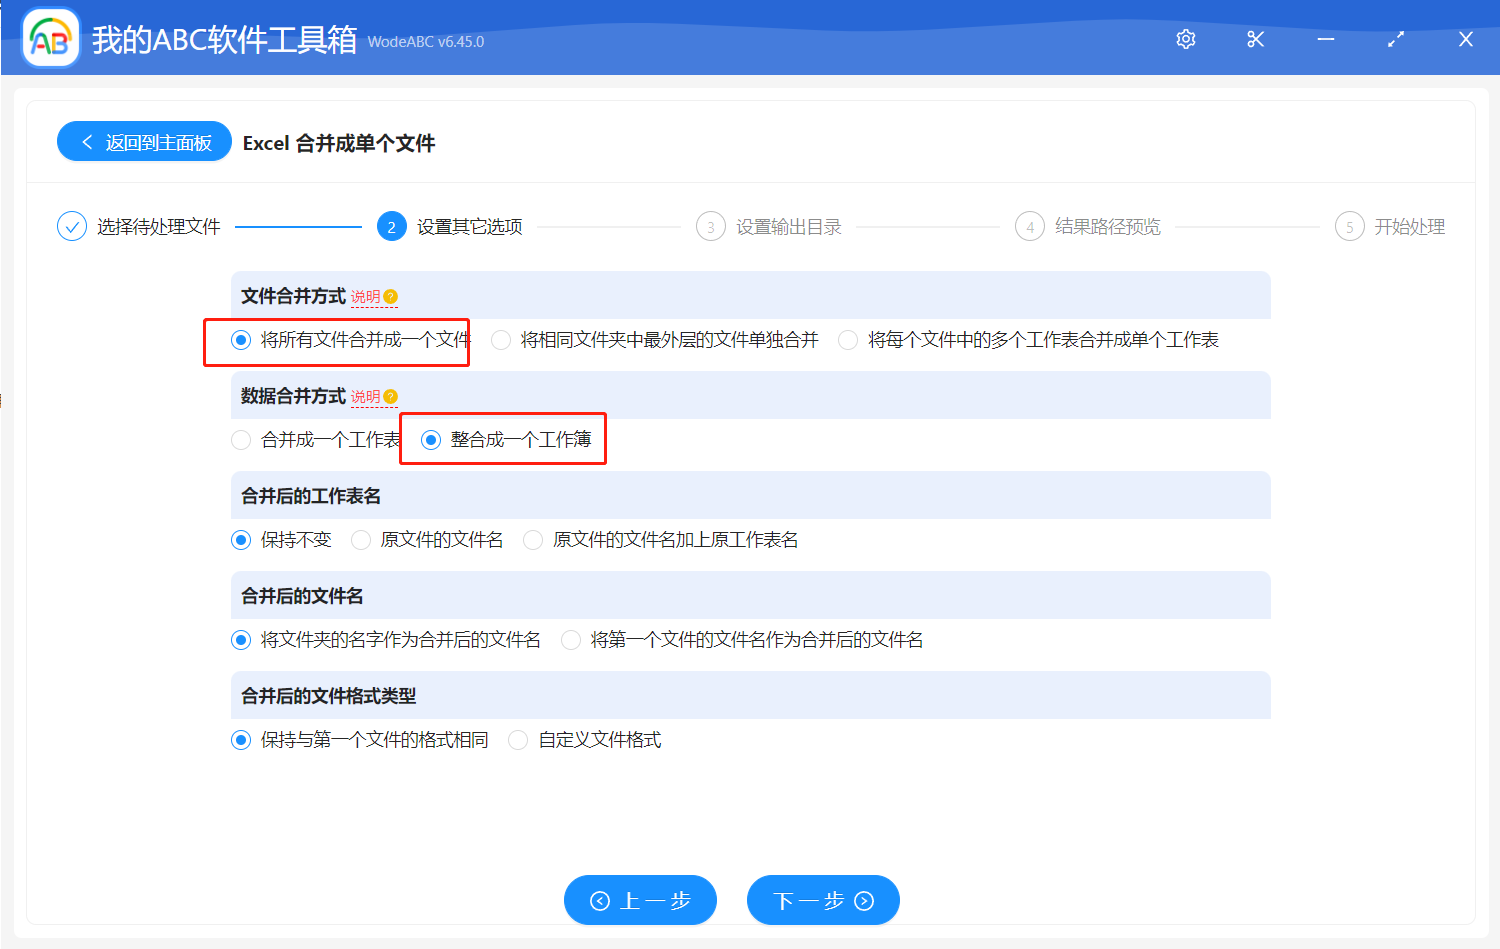Open the settings gear in the title bar
Image resolution: width=1500 pixels, height=949 pixels.
(x=1185, y=38)
